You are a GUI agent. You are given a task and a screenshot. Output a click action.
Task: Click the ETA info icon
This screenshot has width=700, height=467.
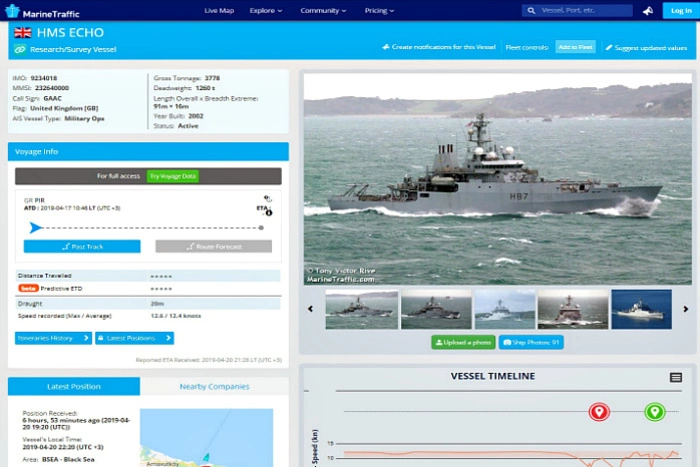coord(269,213)
